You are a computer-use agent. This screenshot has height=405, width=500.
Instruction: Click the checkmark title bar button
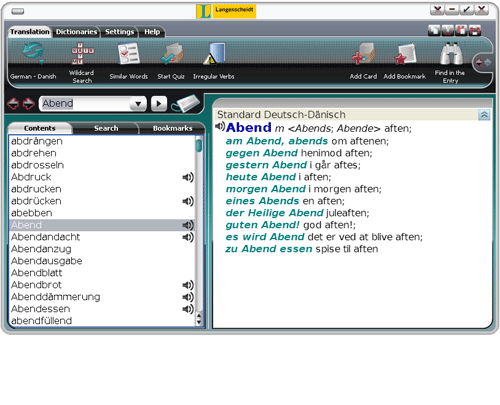pos(466,10)
